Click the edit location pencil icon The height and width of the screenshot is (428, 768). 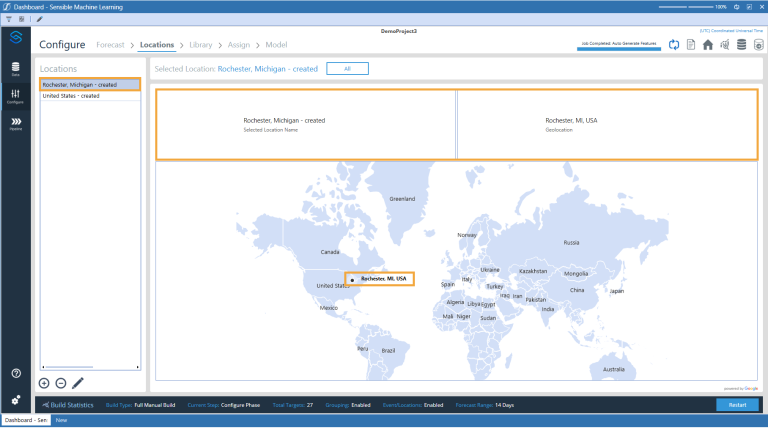[78, 383]
